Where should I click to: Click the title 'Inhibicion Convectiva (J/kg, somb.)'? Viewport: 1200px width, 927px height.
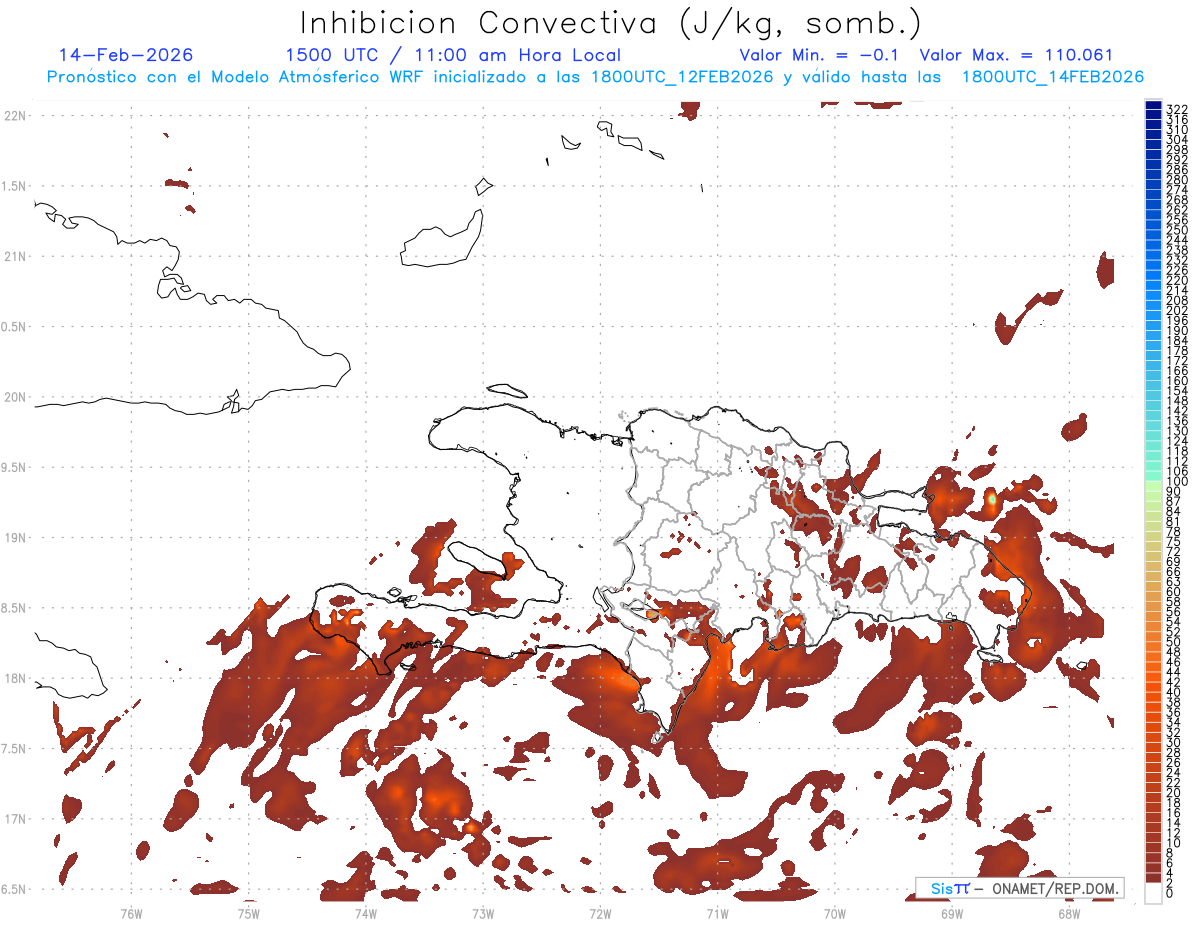[x=611, y=22]
